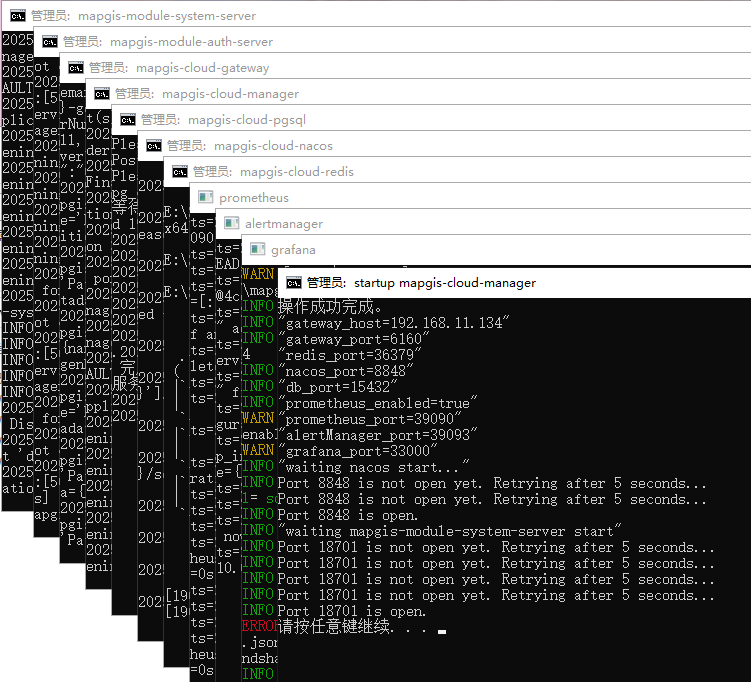Click the gateway_port=6160 output line
This screenshot has height=682, width=751.
tap(353, 340)
